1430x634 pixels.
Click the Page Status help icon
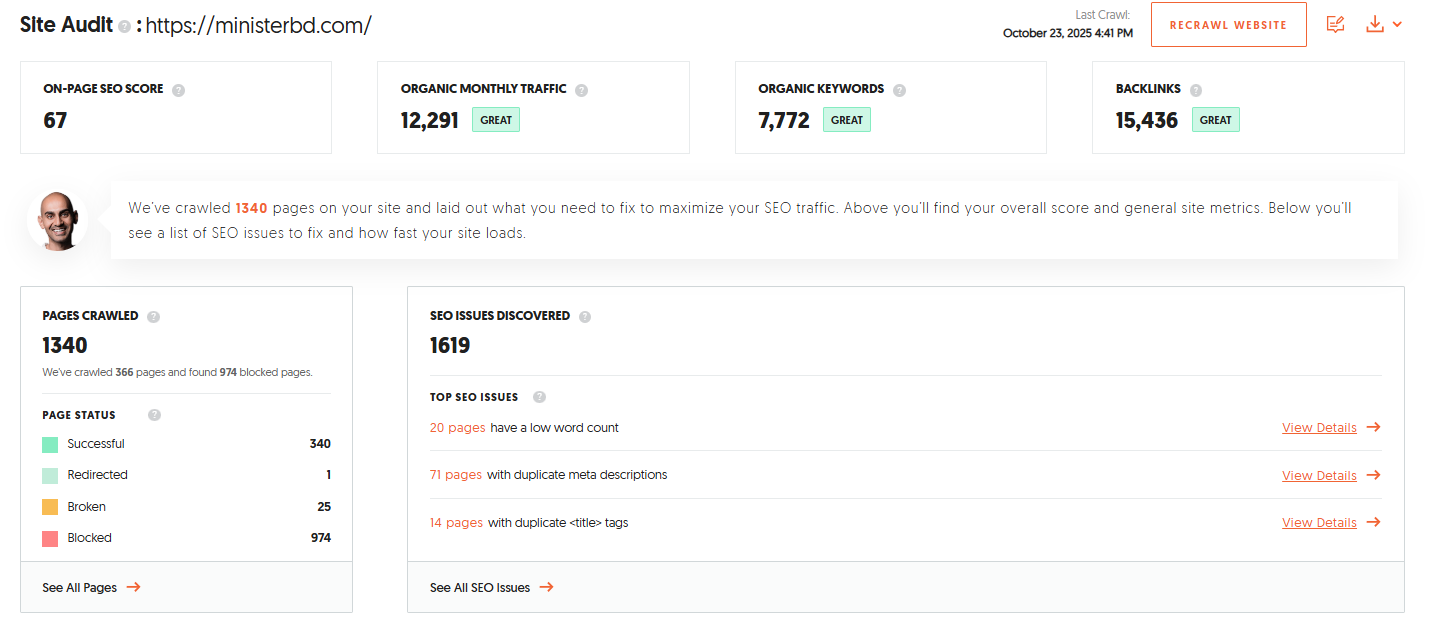point(154,415)
